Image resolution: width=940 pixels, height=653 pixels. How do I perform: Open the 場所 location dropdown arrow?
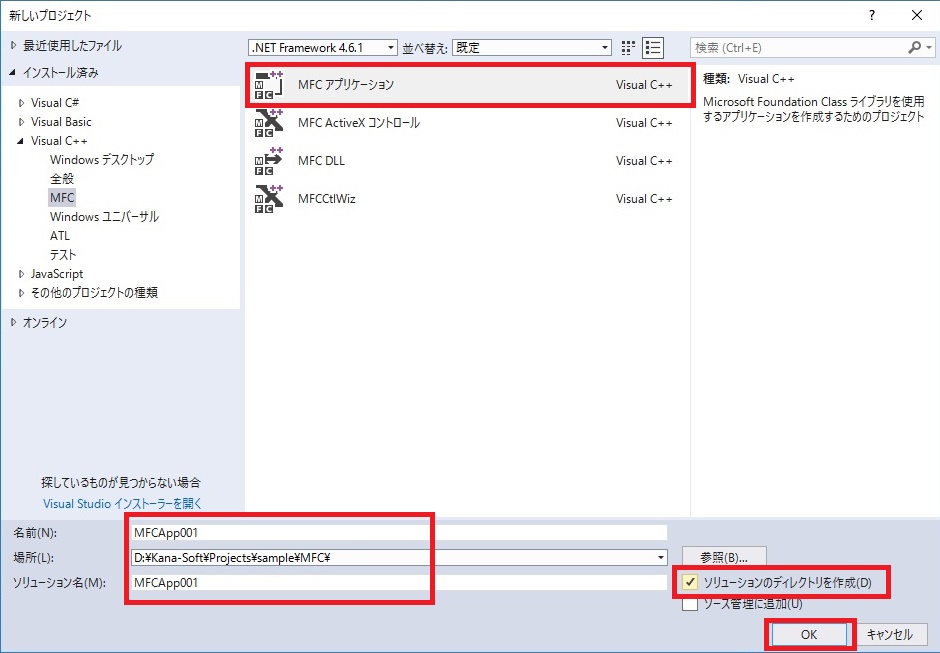[x=661, y=558]
